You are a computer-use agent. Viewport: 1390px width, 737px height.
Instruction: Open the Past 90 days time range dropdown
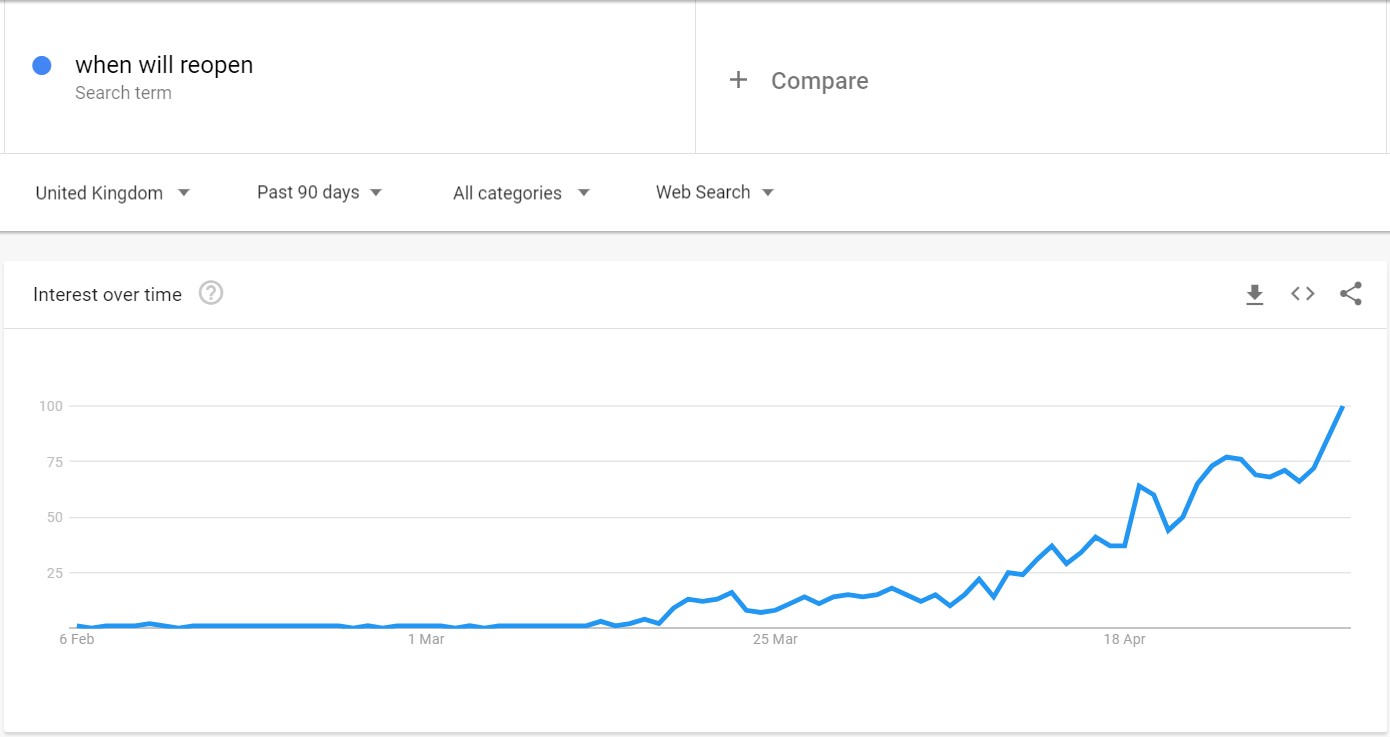point(319,192)
